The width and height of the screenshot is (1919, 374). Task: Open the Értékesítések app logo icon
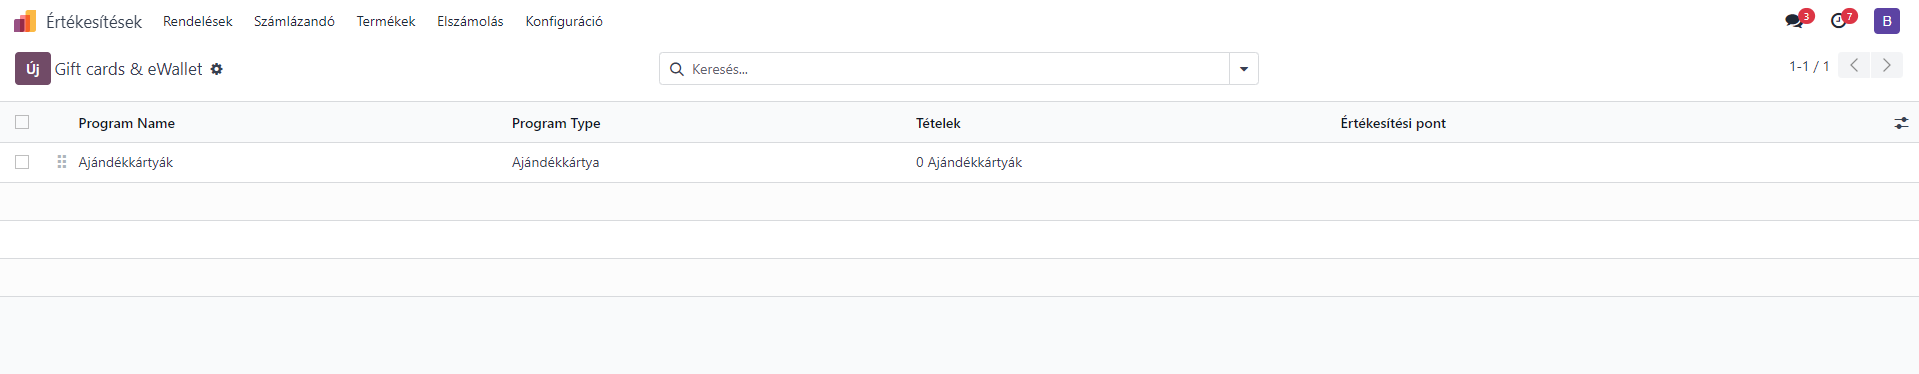(x=25, y=21)
